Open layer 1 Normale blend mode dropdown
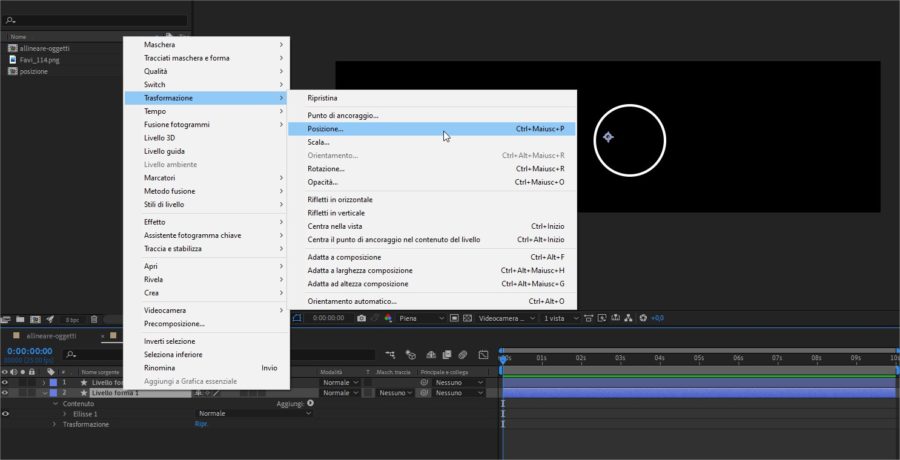This screenshot has width=900, height=460. pyautogui.click(x=339, y=382)
